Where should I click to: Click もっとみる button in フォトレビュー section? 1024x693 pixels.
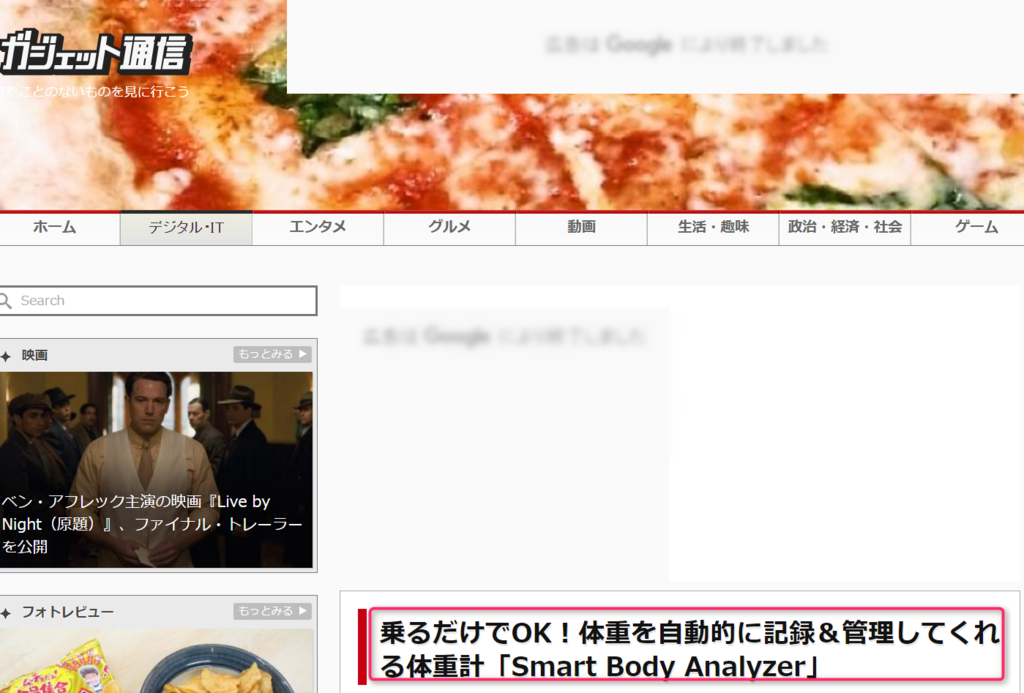click(x=272, y=611)
